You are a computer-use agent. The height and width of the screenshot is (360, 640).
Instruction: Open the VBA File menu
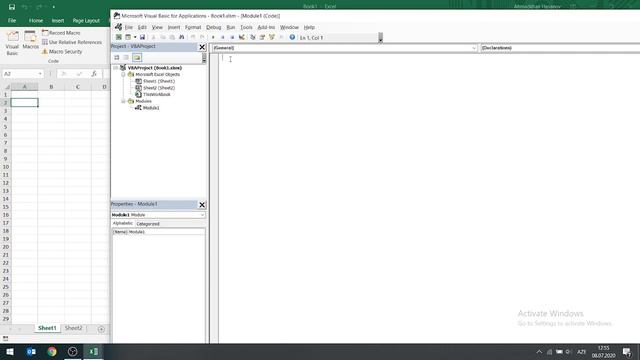(x=129, y=27)
